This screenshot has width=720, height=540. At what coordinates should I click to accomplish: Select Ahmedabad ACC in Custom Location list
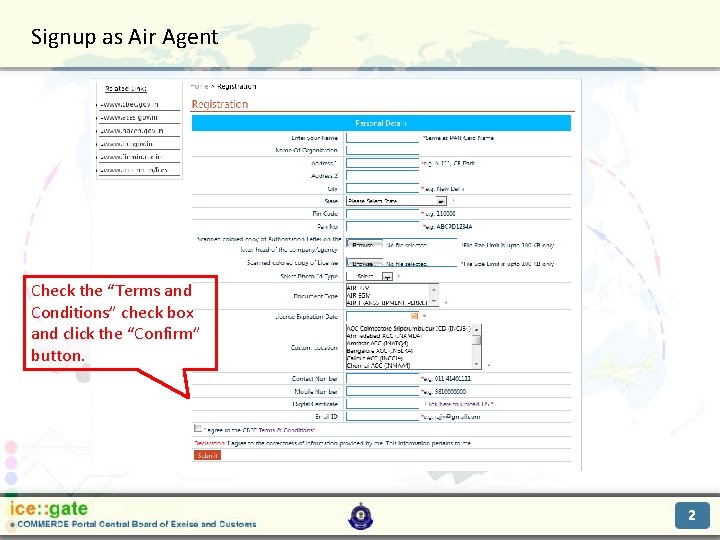coord(384,336)
